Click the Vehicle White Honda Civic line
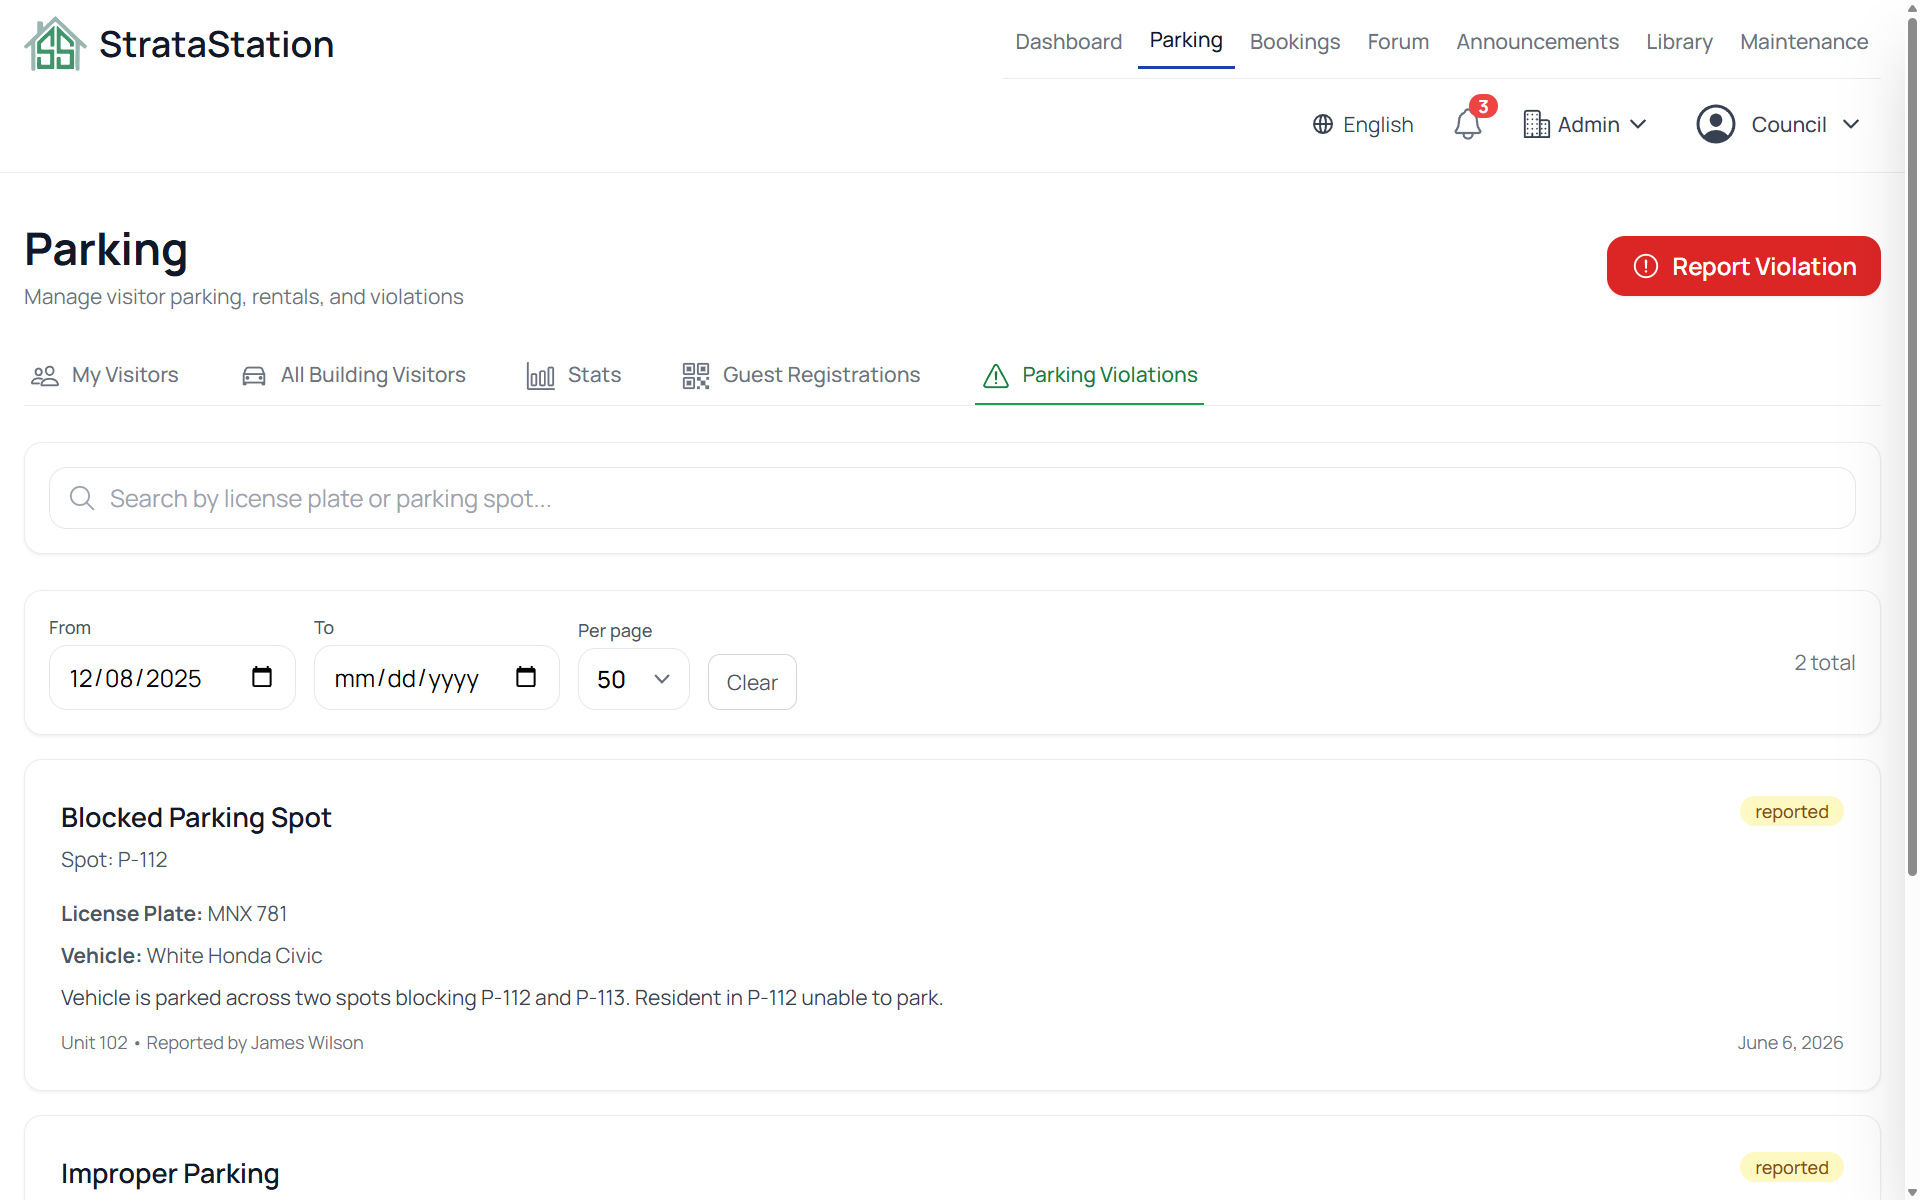 point(192,956)
